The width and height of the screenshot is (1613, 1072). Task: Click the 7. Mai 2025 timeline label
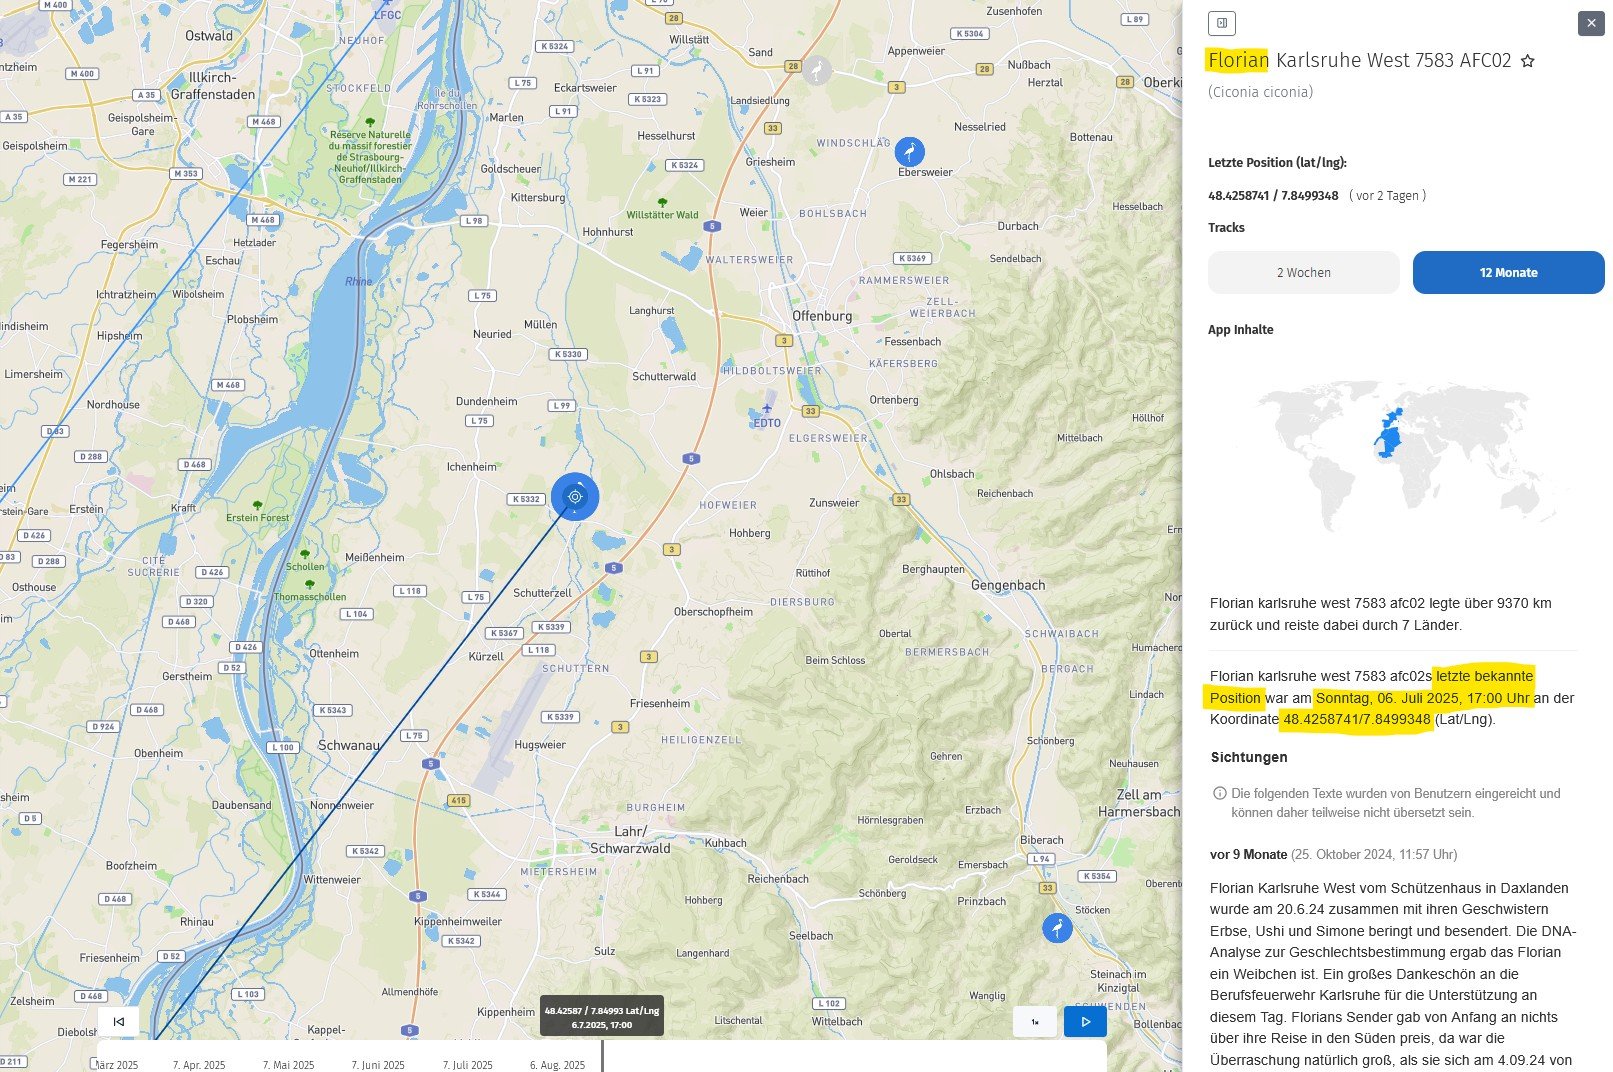tap(288, 1065)
